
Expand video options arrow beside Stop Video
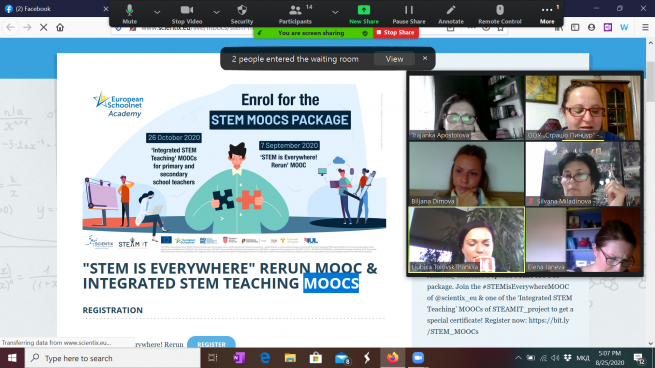pos(216,13)
